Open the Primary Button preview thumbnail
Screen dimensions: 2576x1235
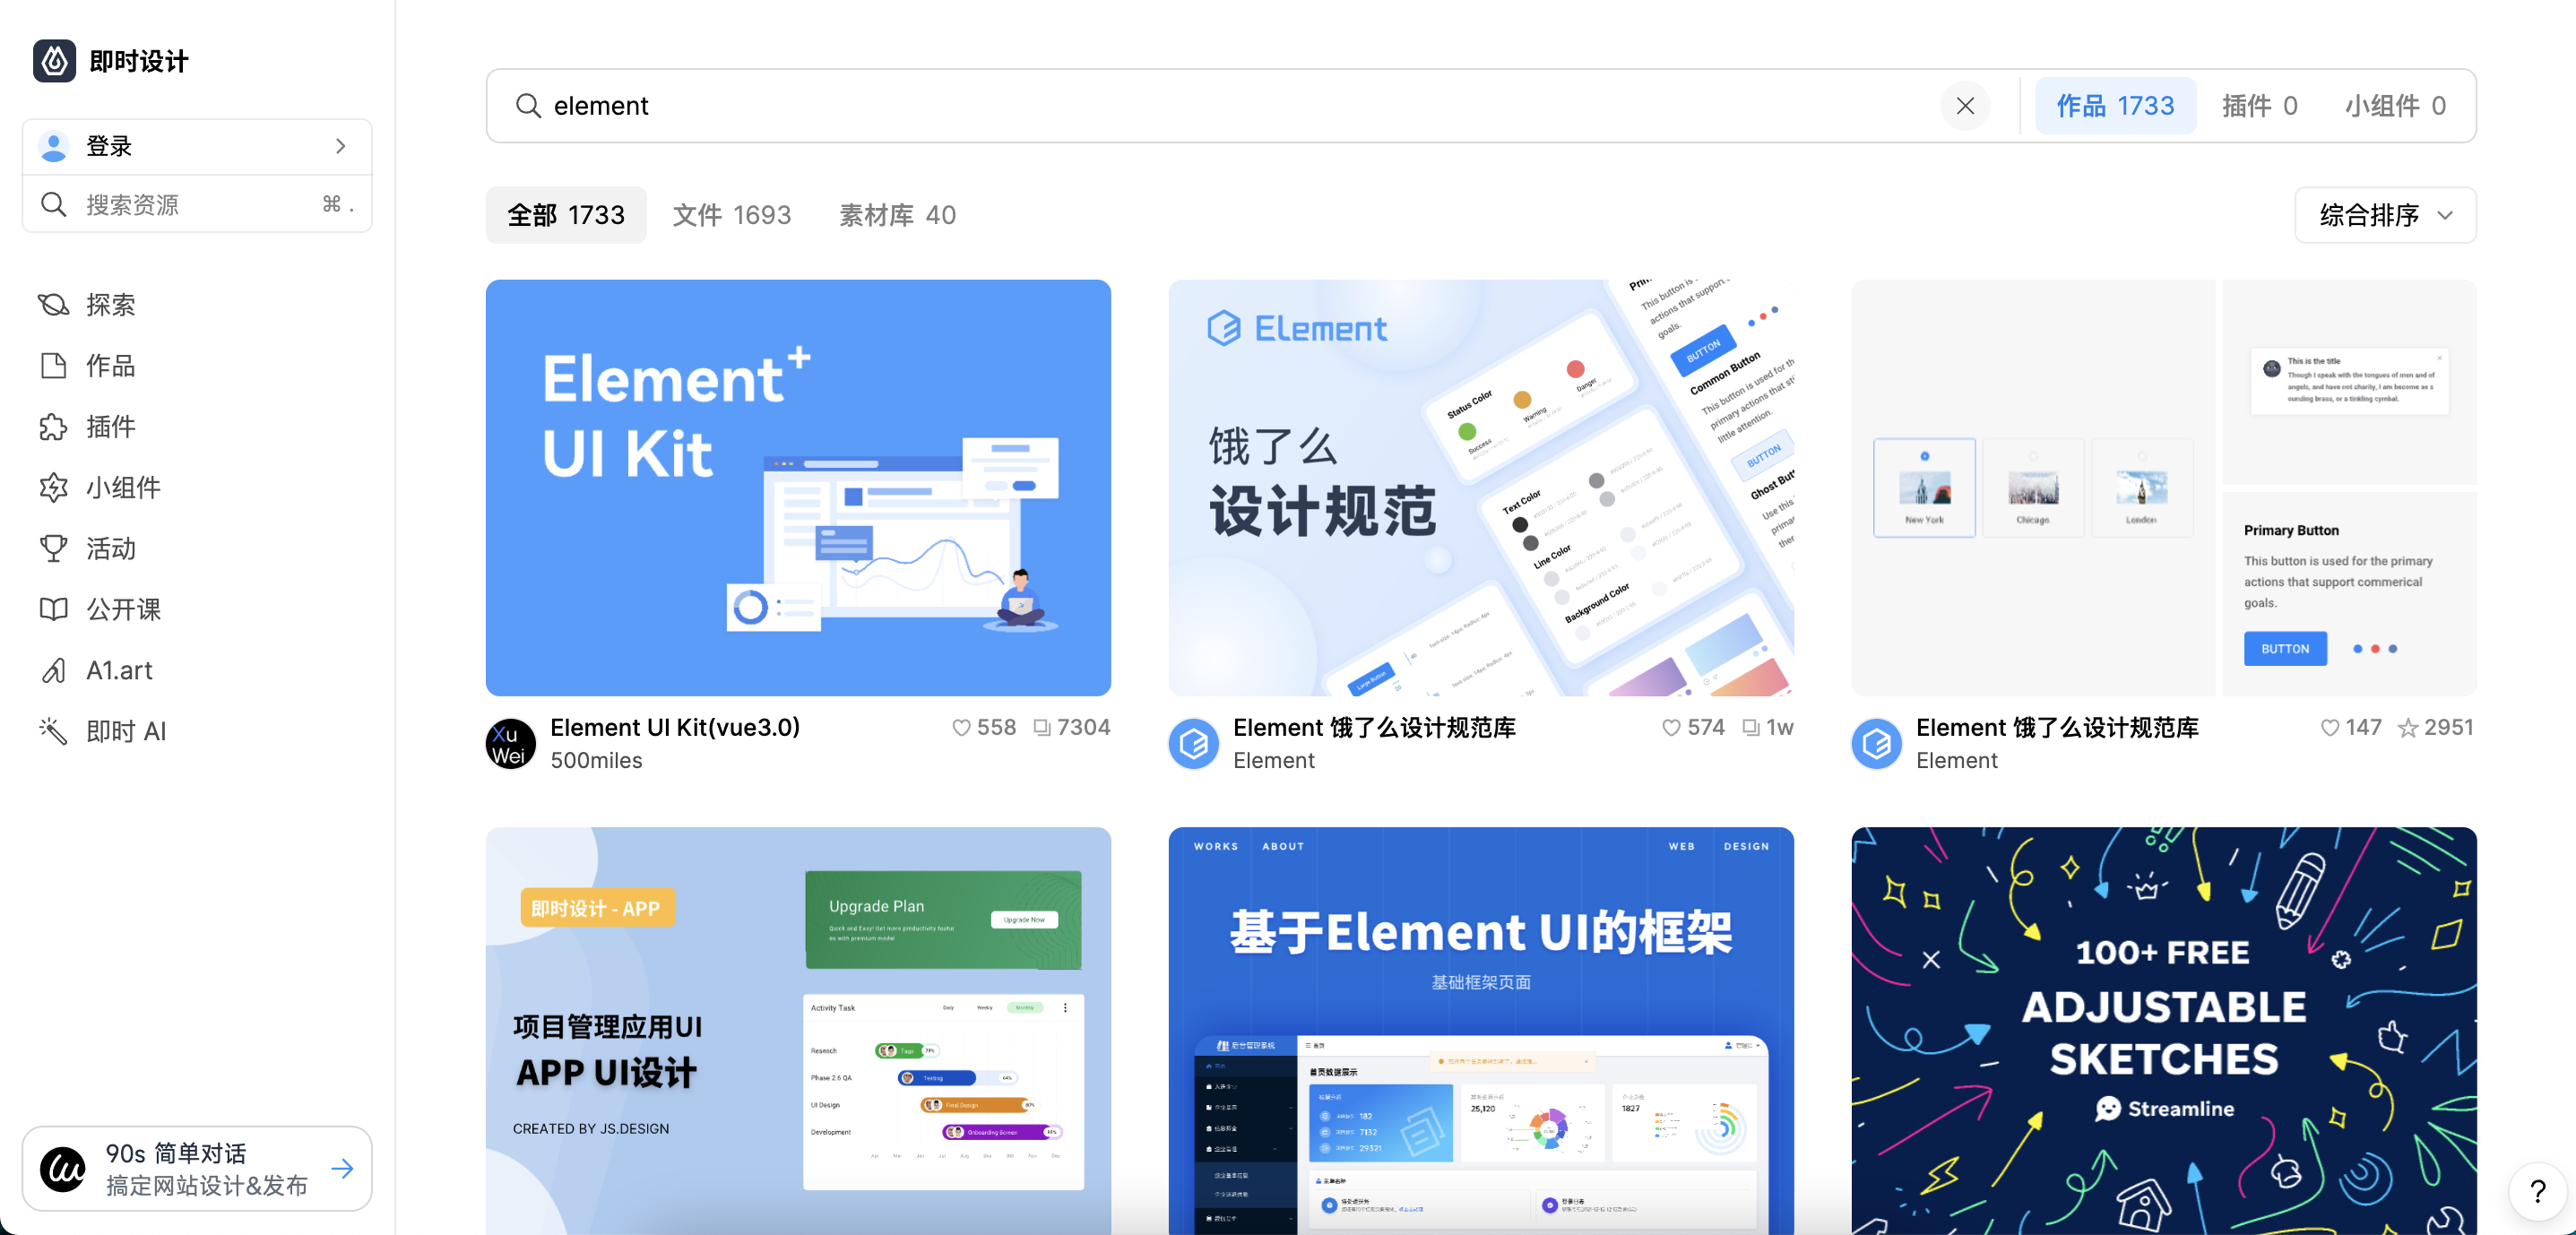coord(2164,487)
